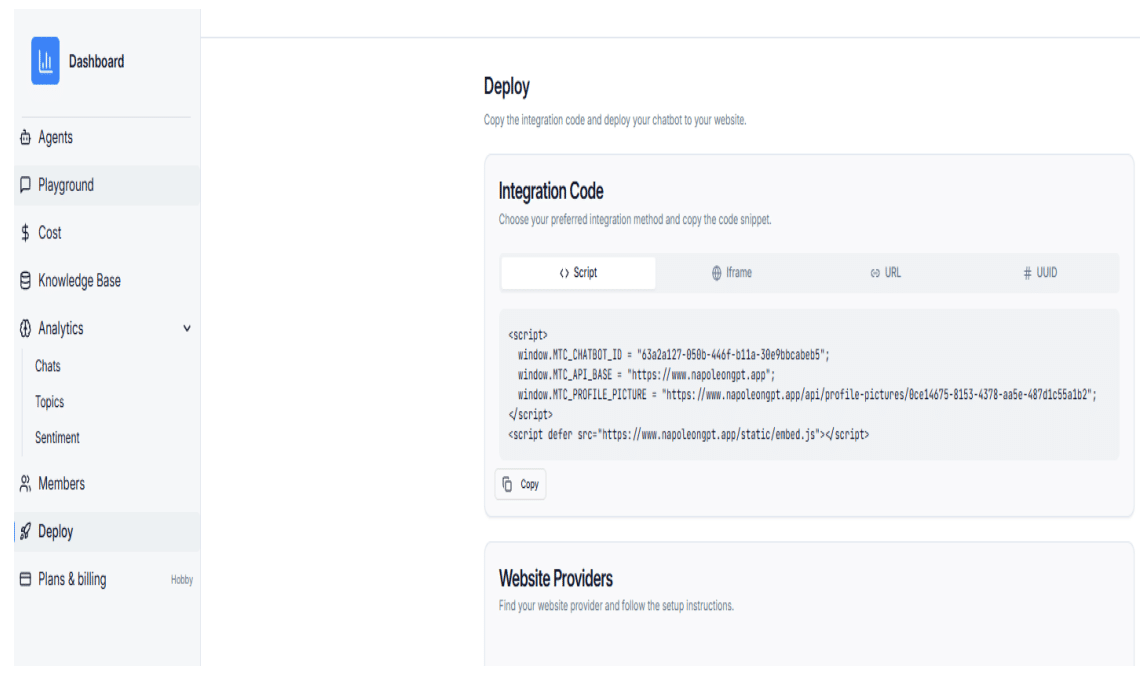This screenshot has height=675, width=1143.
Task: Click the Cost dollar sign icon
Action: coord(25,233)
